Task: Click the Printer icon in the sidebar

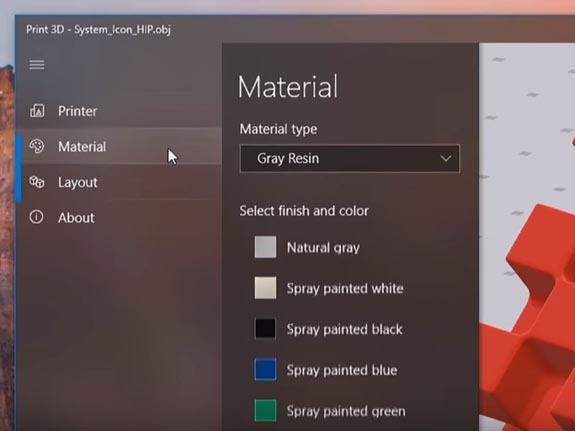Action: 37,110
